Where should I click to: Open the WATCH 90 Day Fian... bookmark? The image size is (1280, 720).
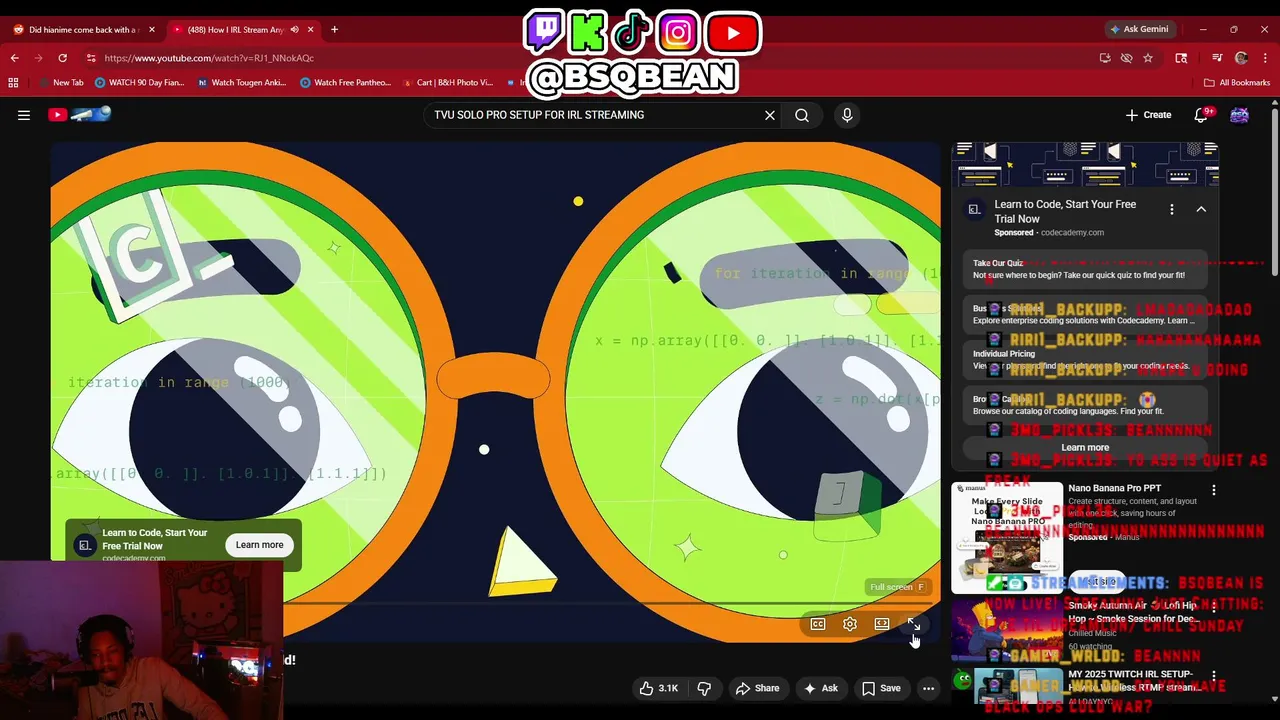140,83
